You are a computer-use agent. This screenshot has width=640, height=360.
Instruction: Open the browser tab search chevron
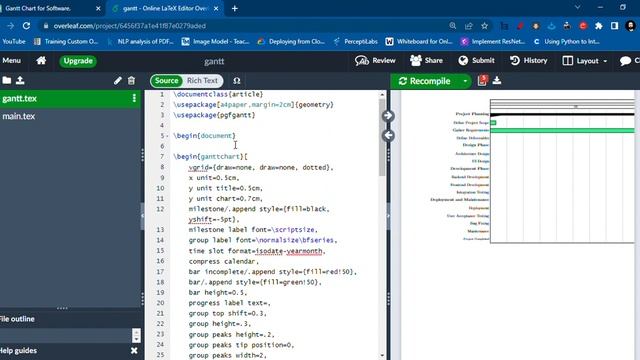coord(578,7)
